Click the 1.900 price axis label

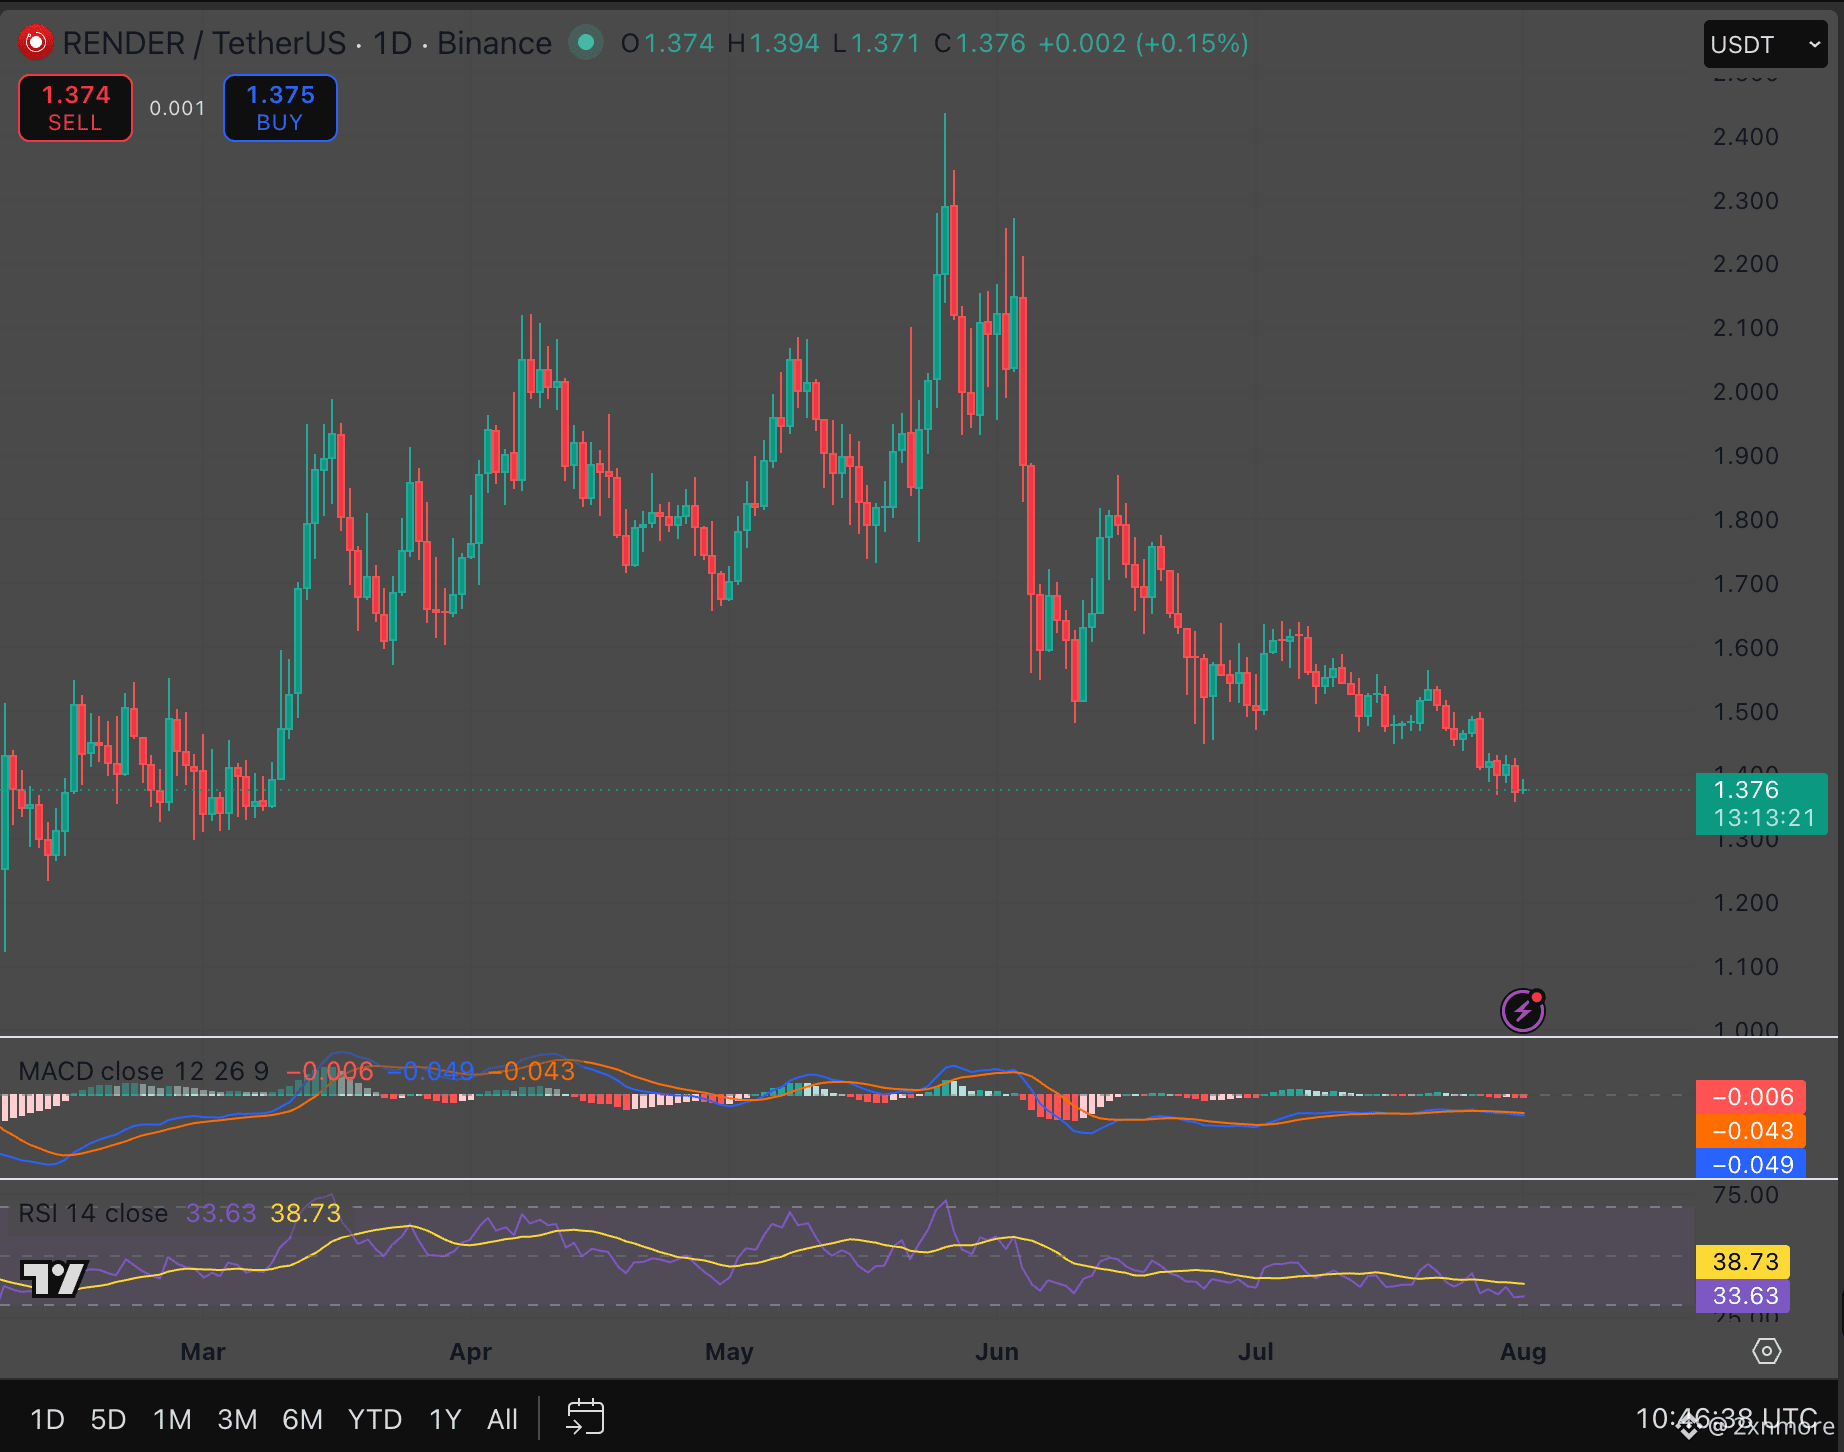[1746, 456]
